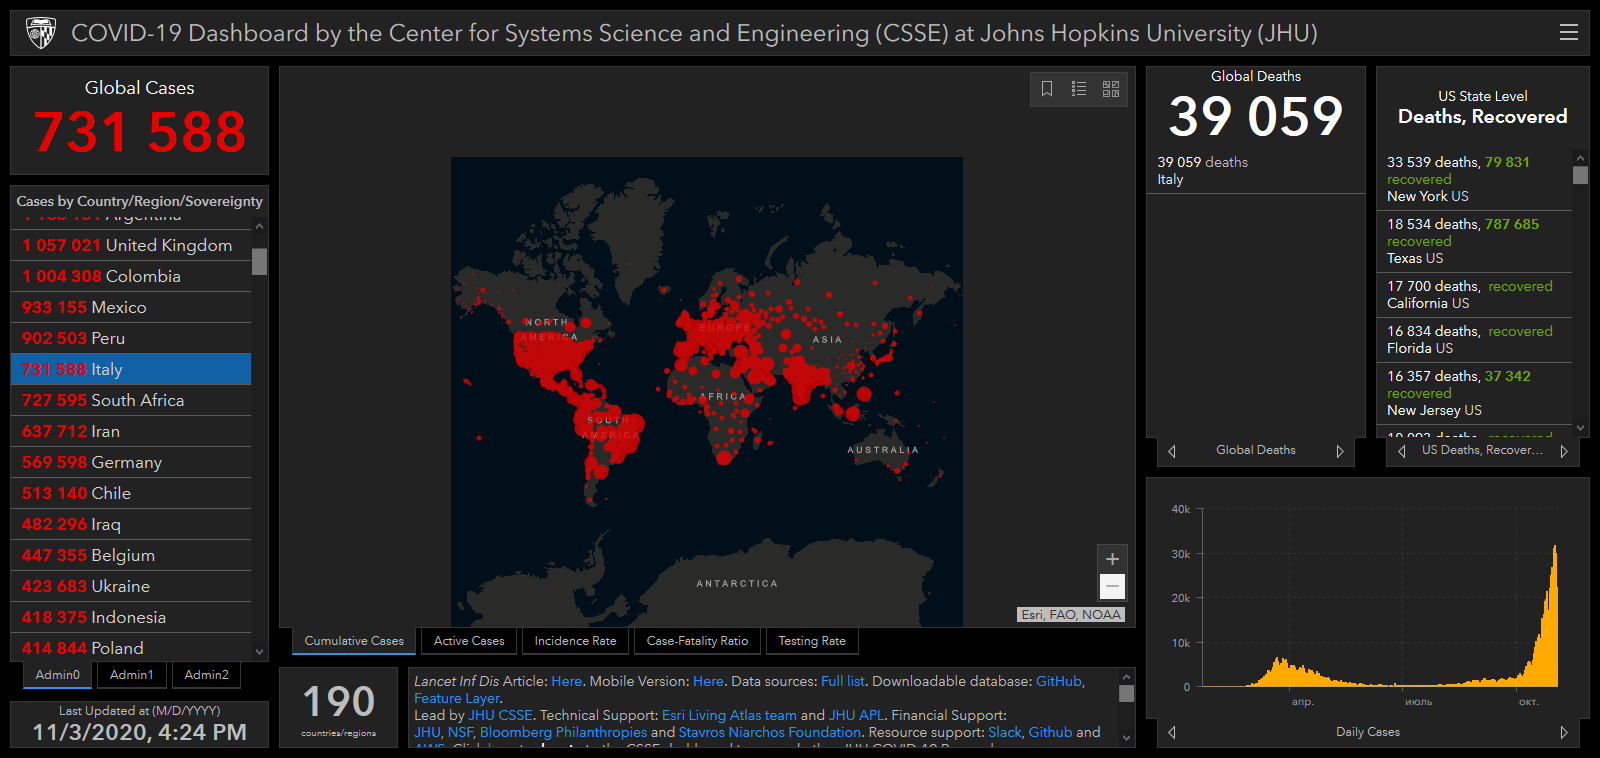Select Germany in country list
This screenshot has height=758, width=1600.
pos(131,462)
